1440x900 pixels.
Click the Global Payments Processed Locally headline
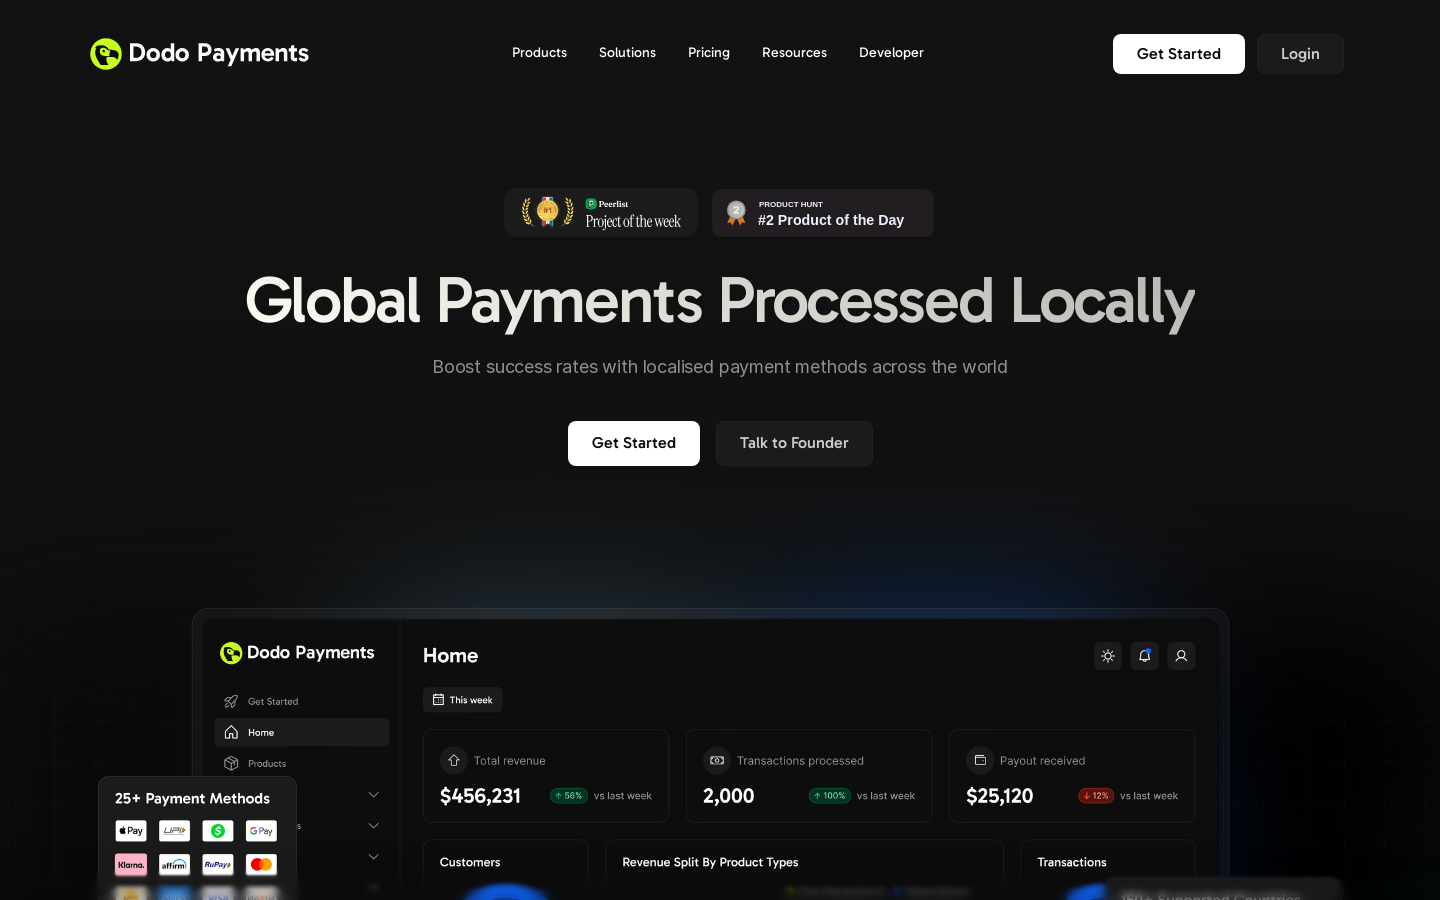click(x=720, y=301)
